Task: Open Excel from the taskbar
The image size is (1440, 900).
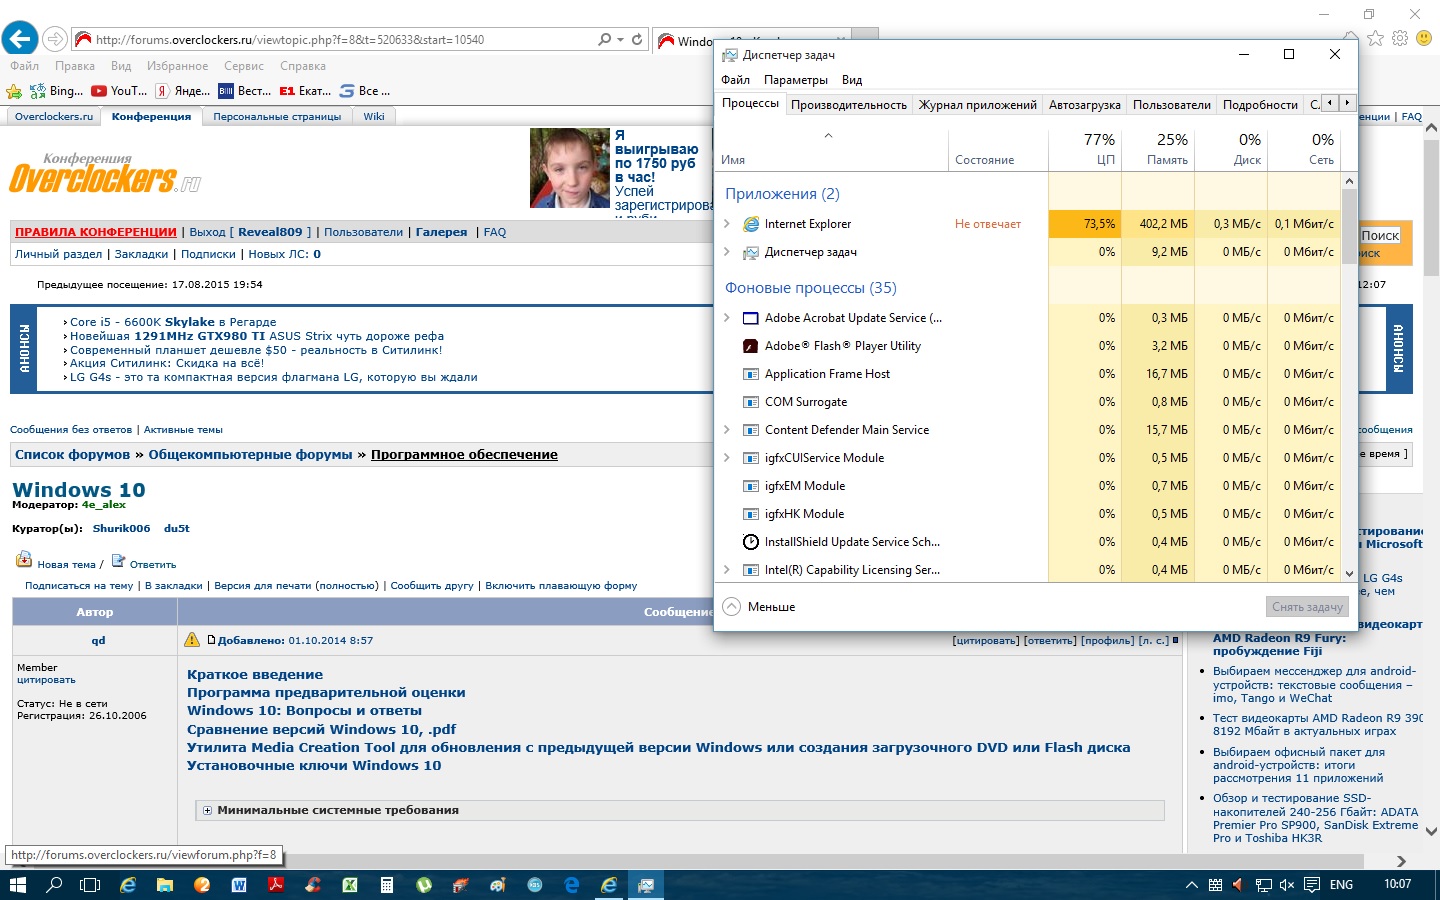Action: (350, 885)
